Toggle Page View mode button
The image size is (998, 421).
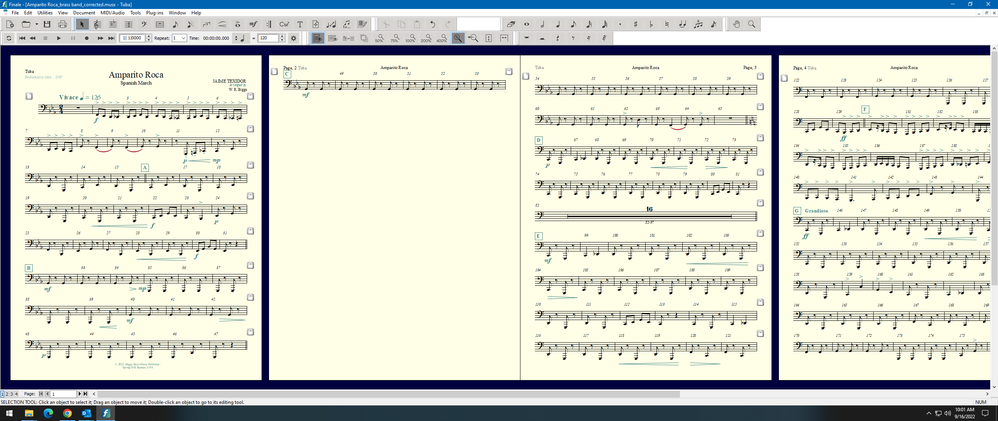tap(318, 38)
